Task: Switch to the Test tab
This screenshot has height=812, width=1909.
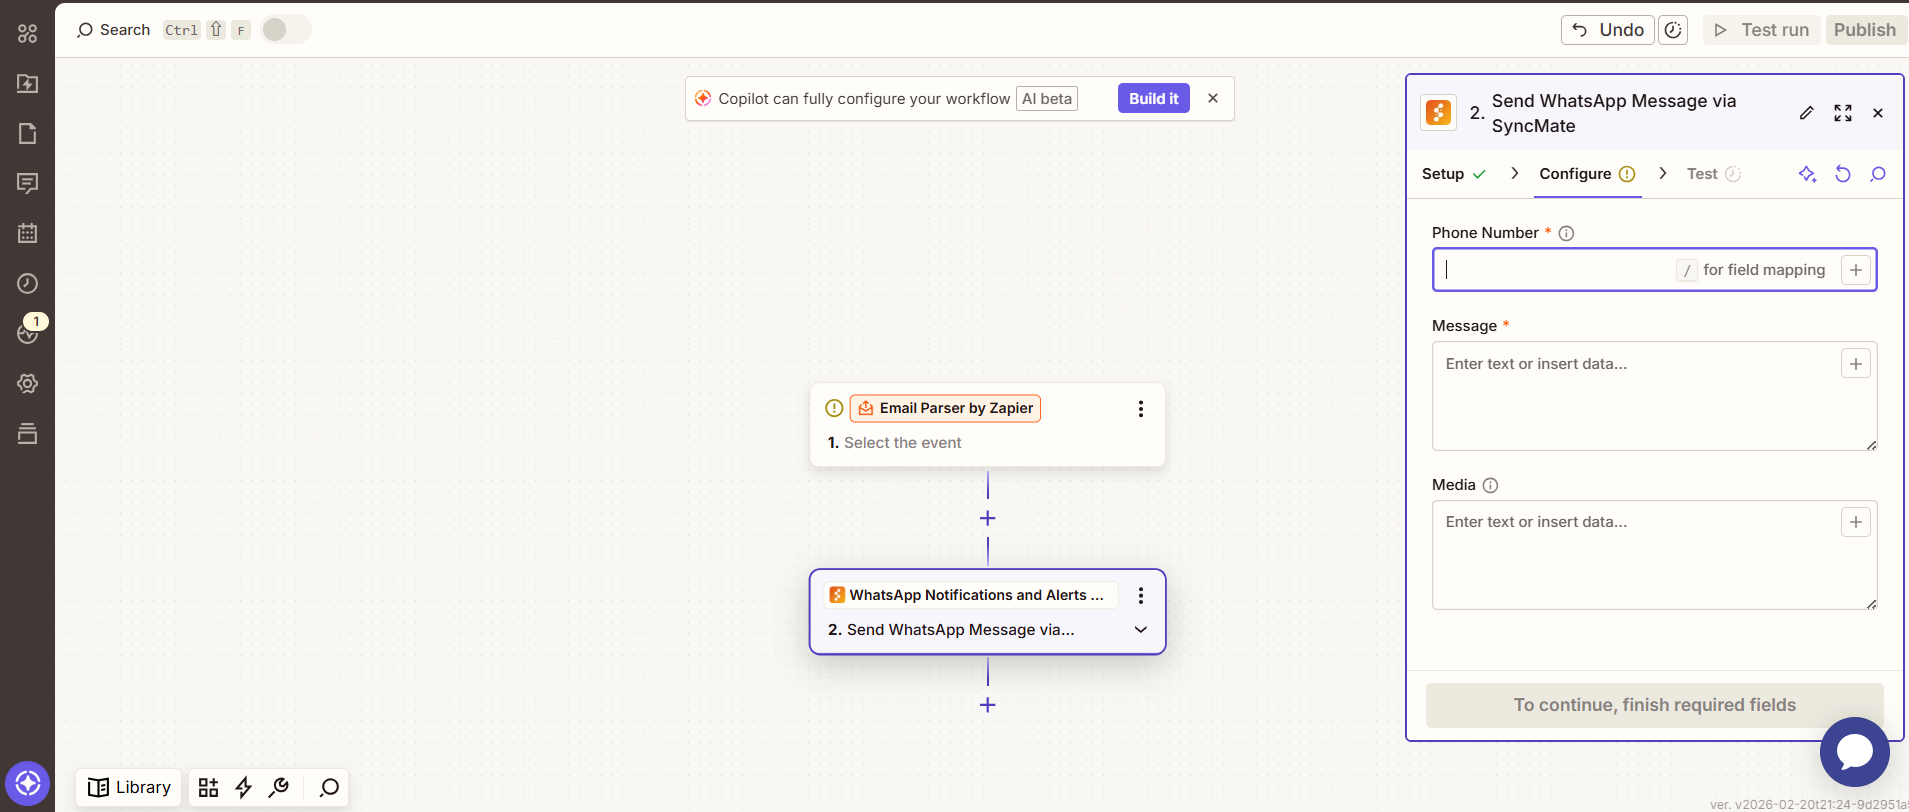Action: [x=1702, y=174]
